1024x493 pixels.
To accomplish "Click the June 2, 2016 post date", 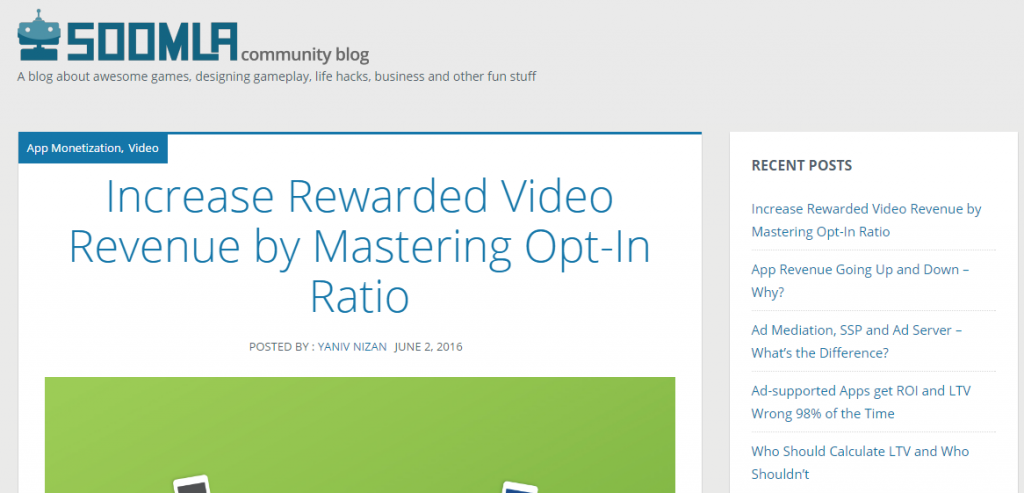I will coord(428,347).
